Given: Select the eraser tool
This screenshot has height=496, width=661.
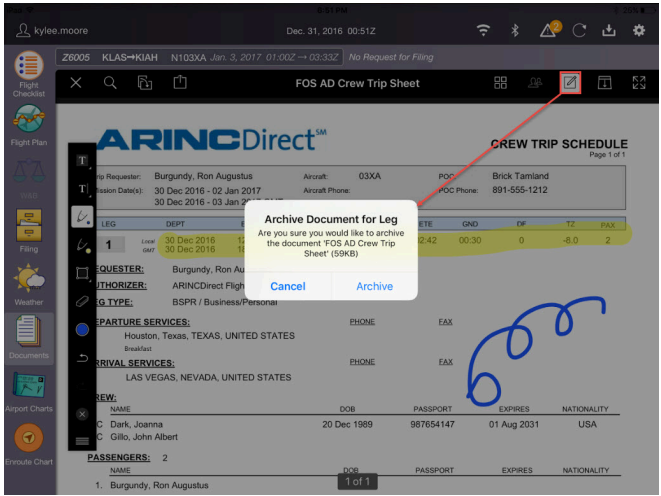Looking at the screenshot, I should 82,301.
